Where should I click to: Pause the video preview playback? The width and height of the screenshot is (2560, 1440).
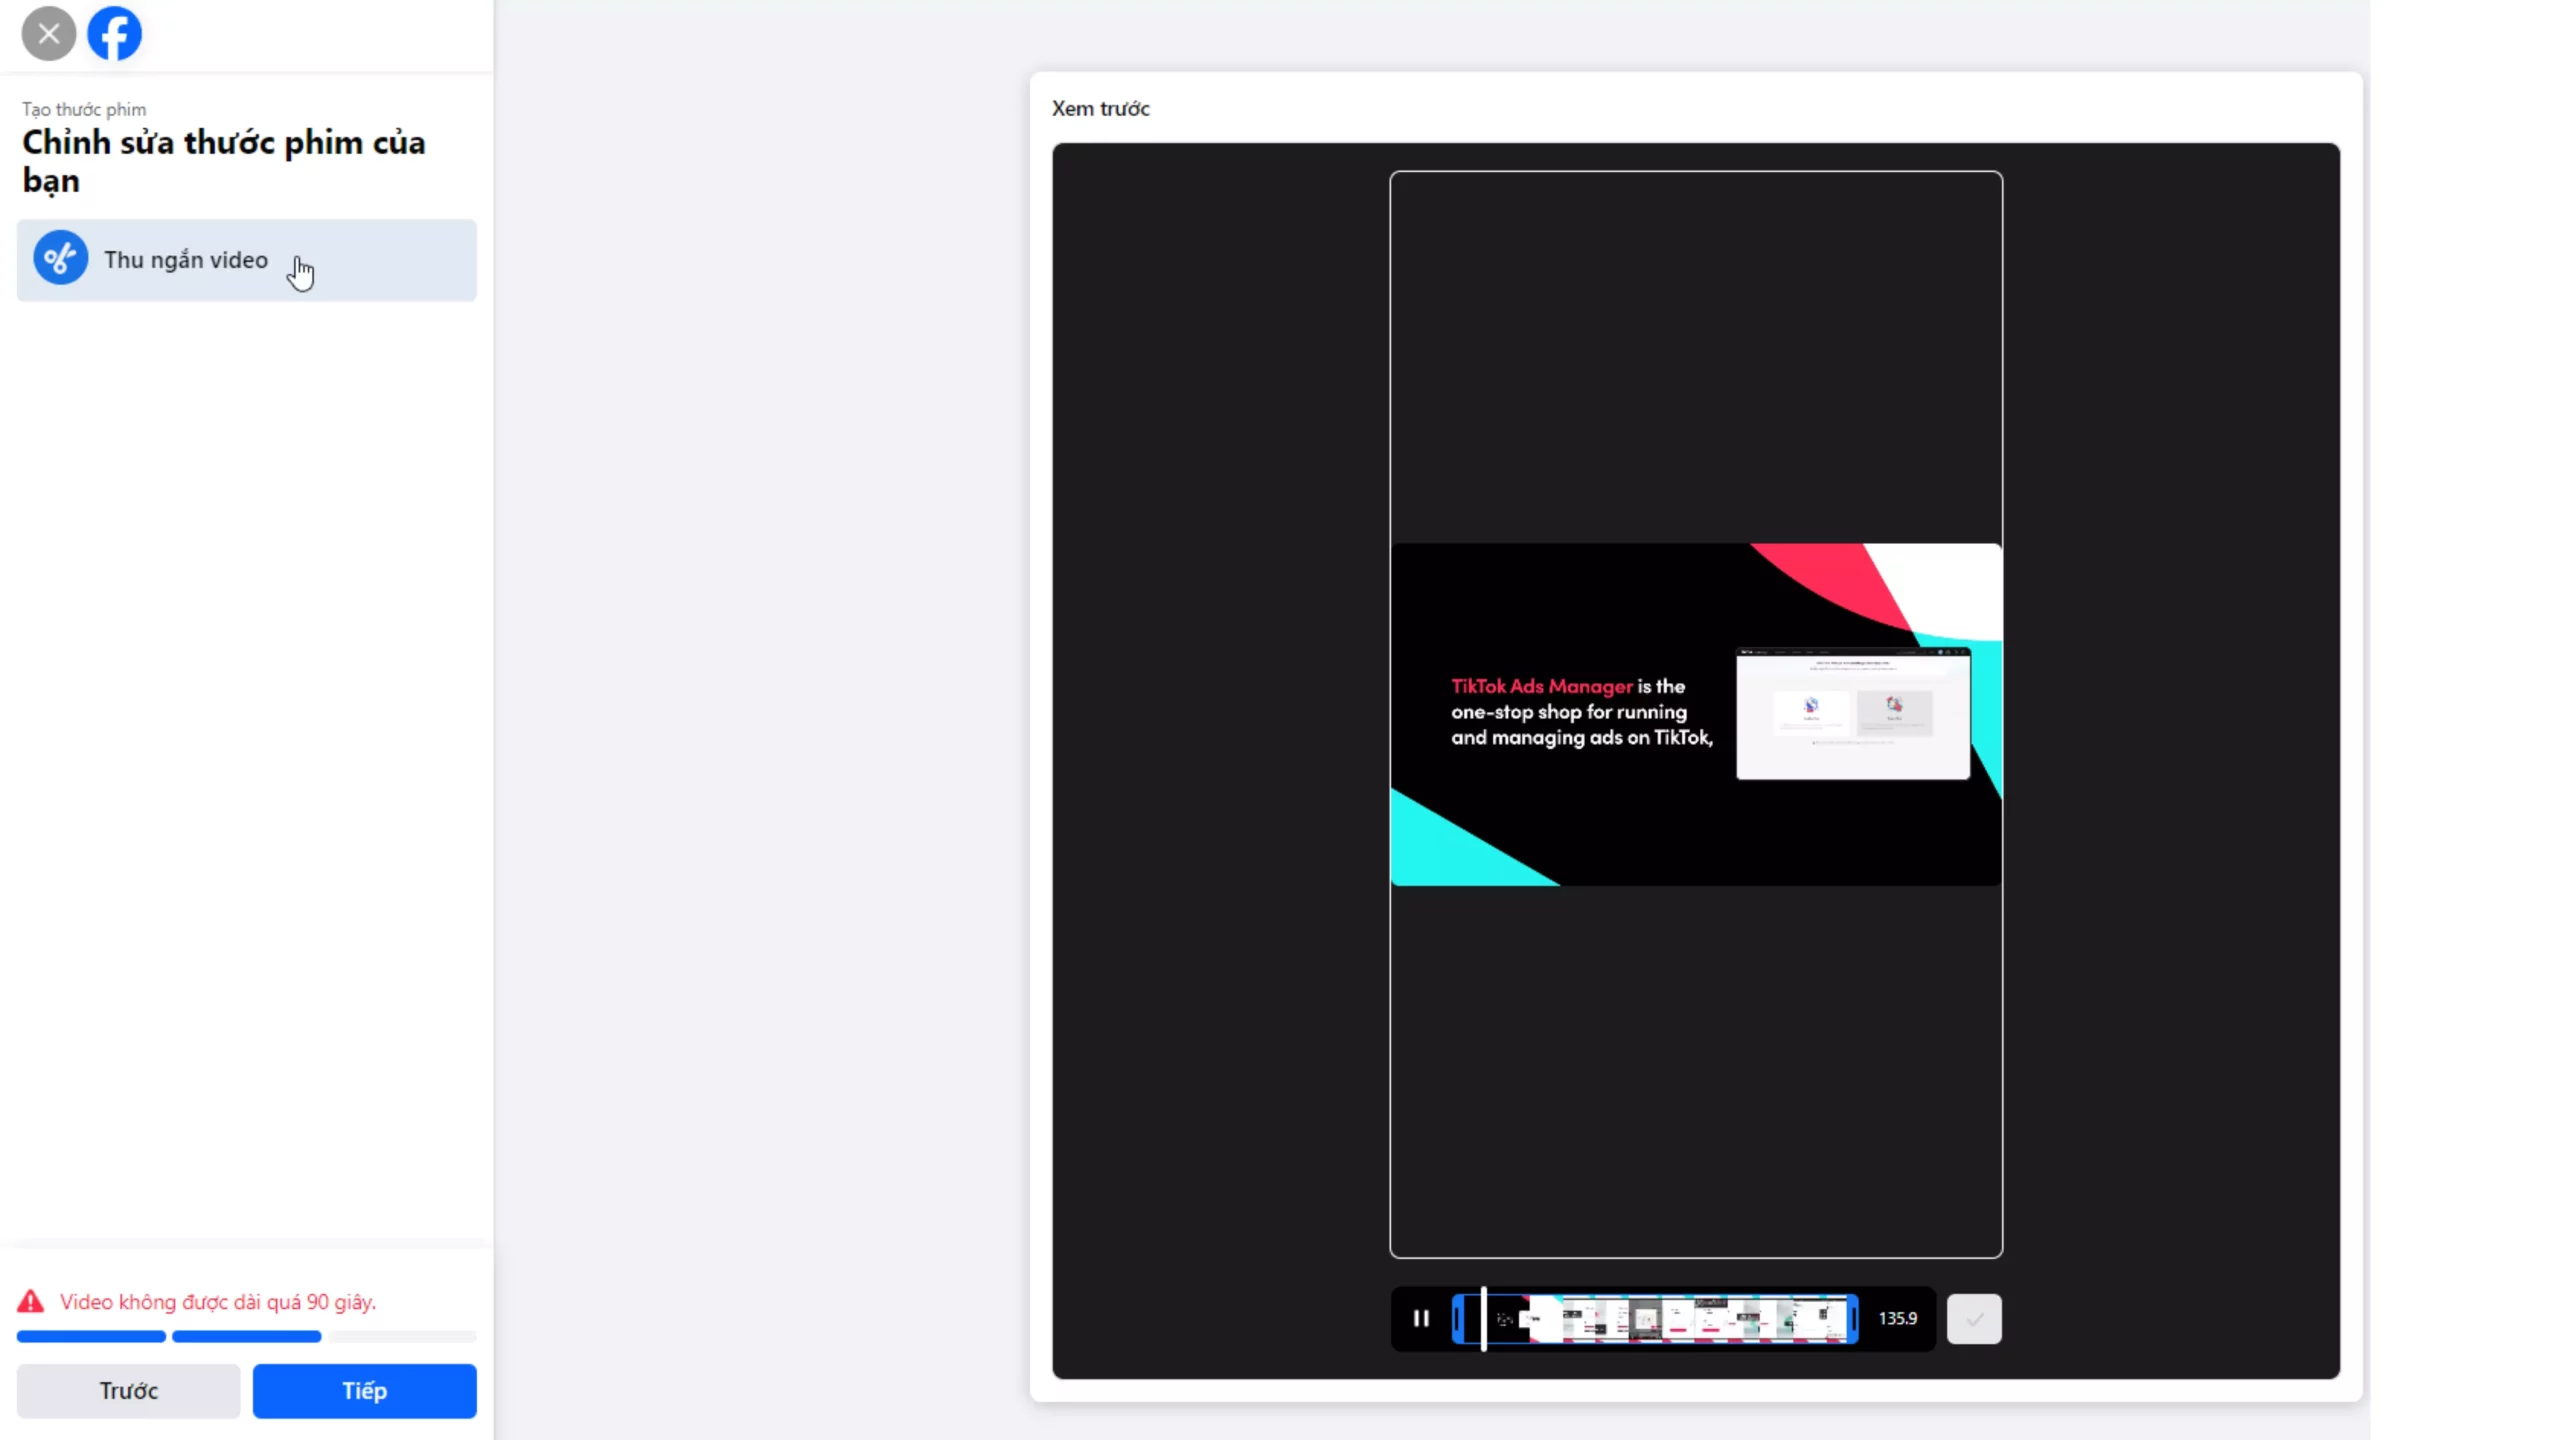point(1421,1318)
